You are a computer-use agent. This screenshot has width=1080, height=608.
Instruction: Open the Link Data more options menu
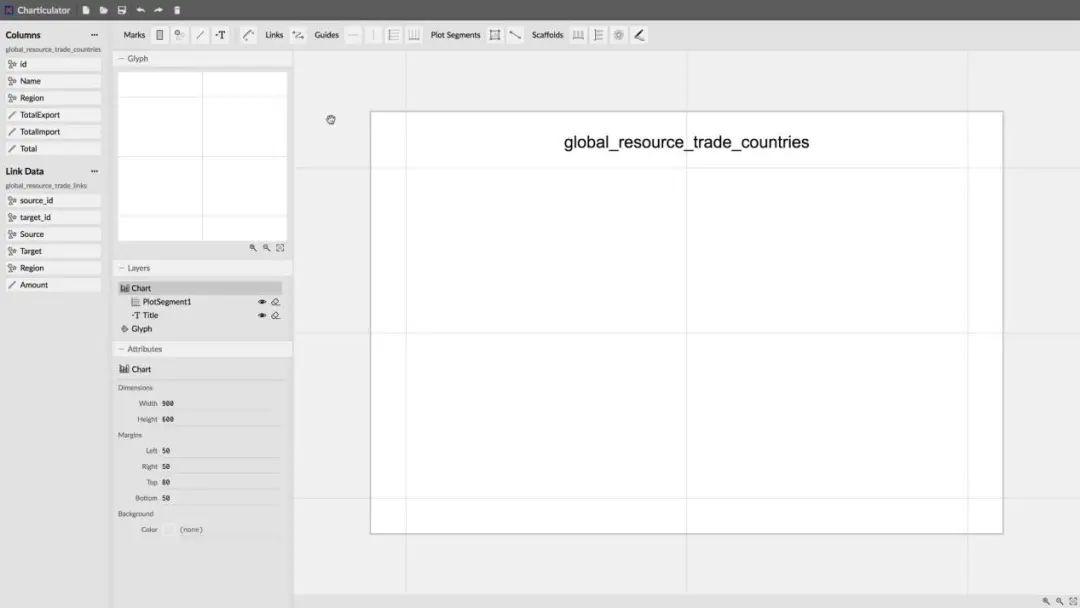tap(94, 171)
